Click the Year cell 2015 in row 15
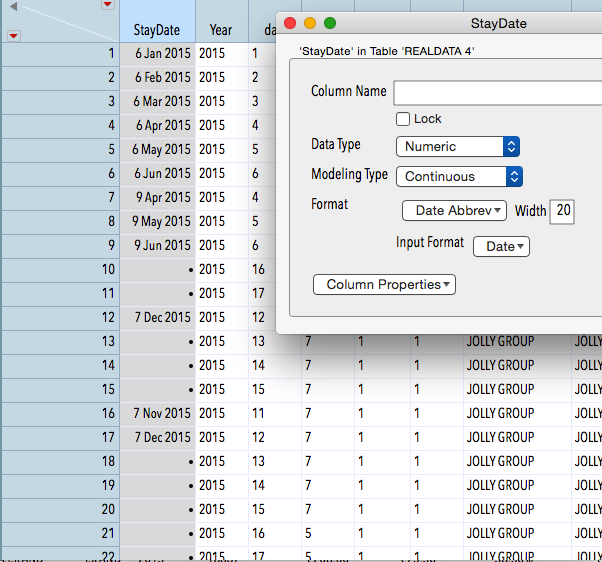 click(222, 390)
